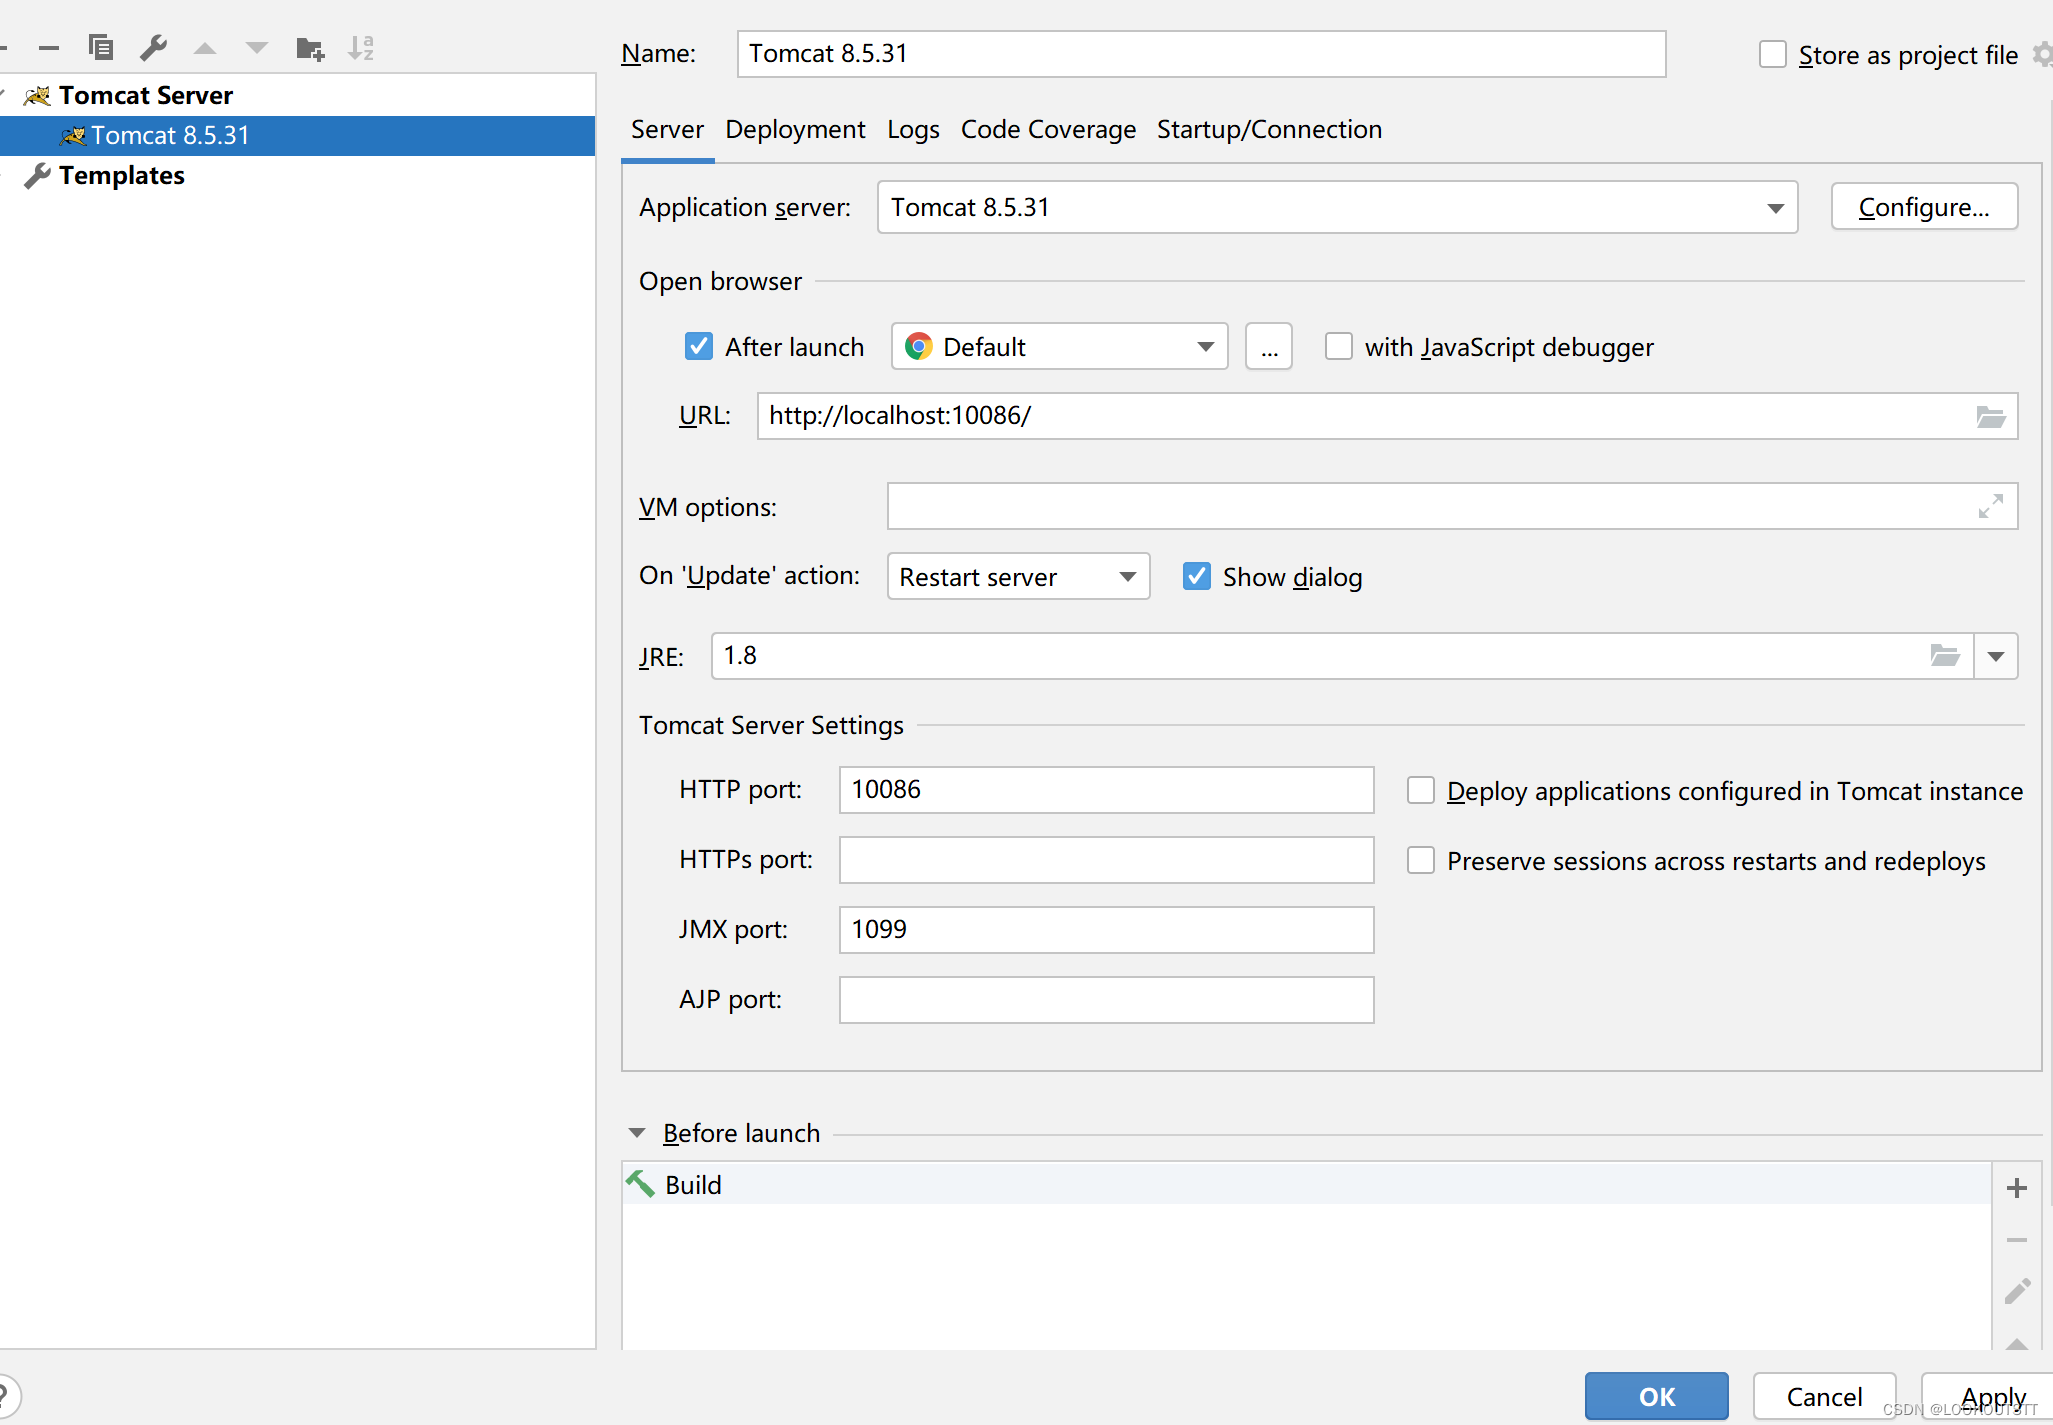Click the Name input field
Screen dimensions: 2053x1425
point(1201,54)
